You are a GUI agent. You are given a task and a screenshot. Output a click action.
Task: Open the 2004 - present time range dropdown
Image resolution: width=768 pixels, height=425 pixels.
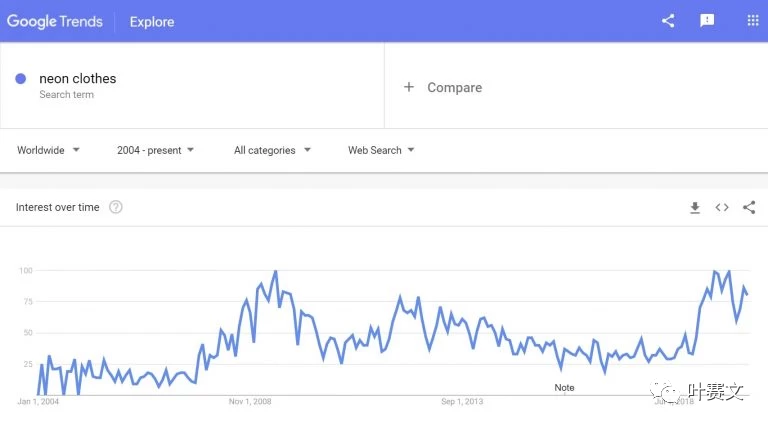[x=155, y=150]
